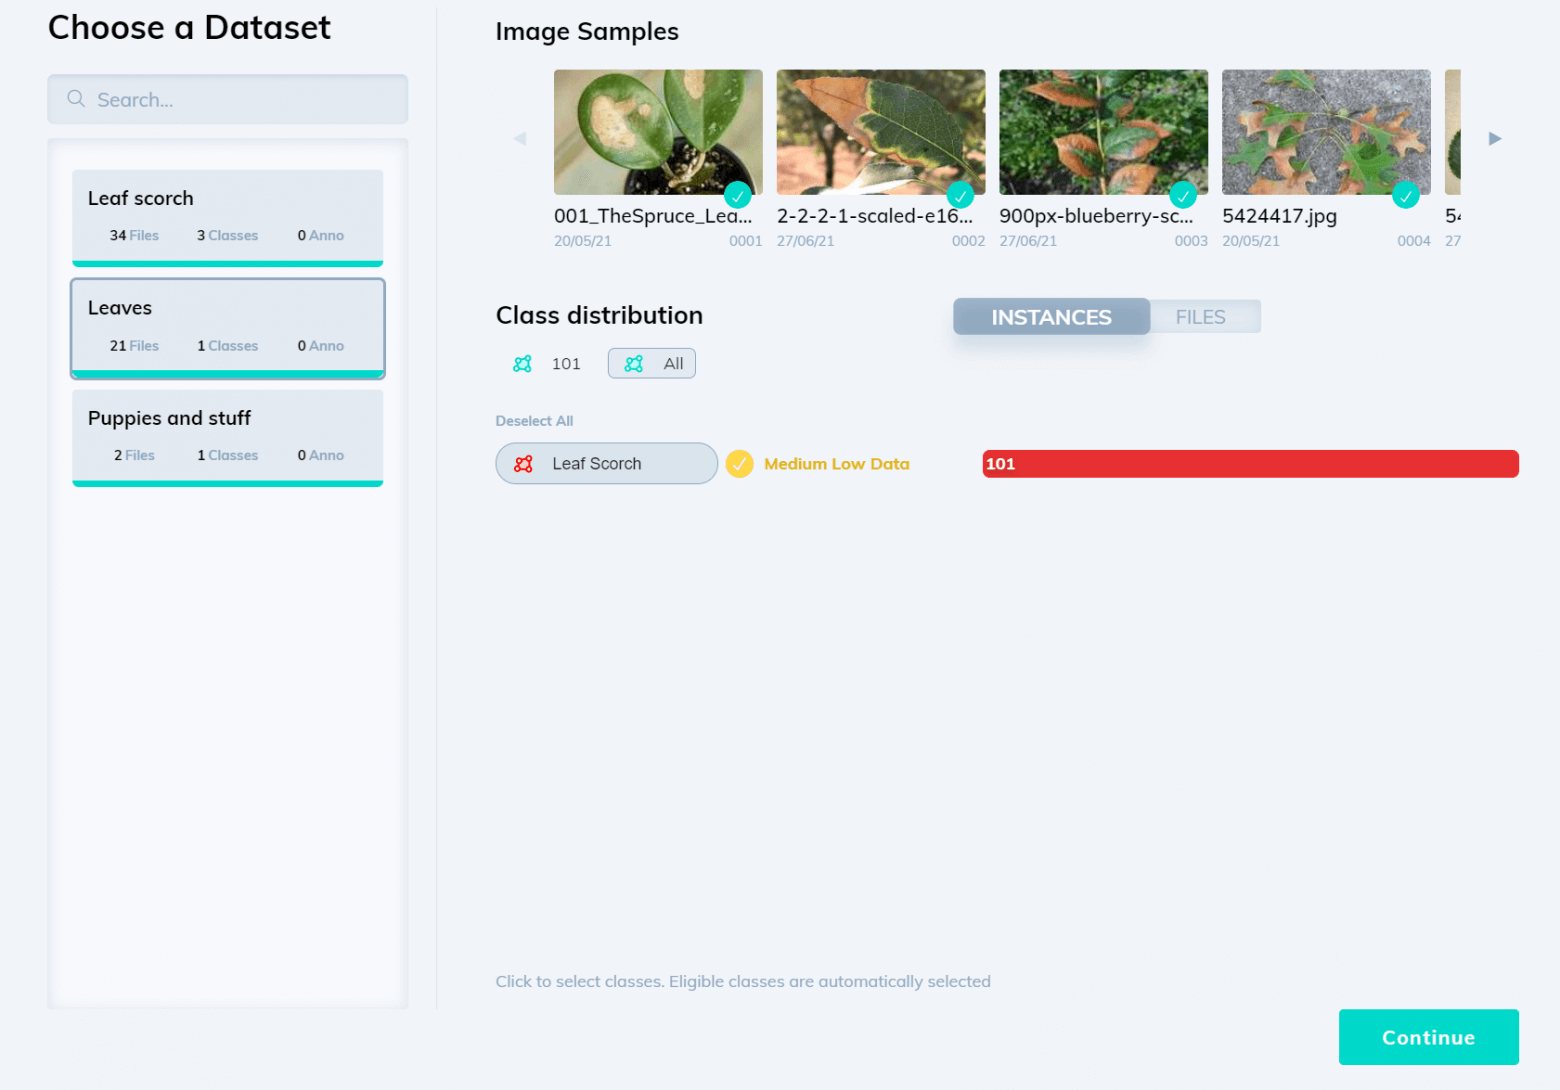This screenshot has width=1560, height=1090.
Task: Select the All classes filter button
Action: pyautogui.click(x=652, y=364)
